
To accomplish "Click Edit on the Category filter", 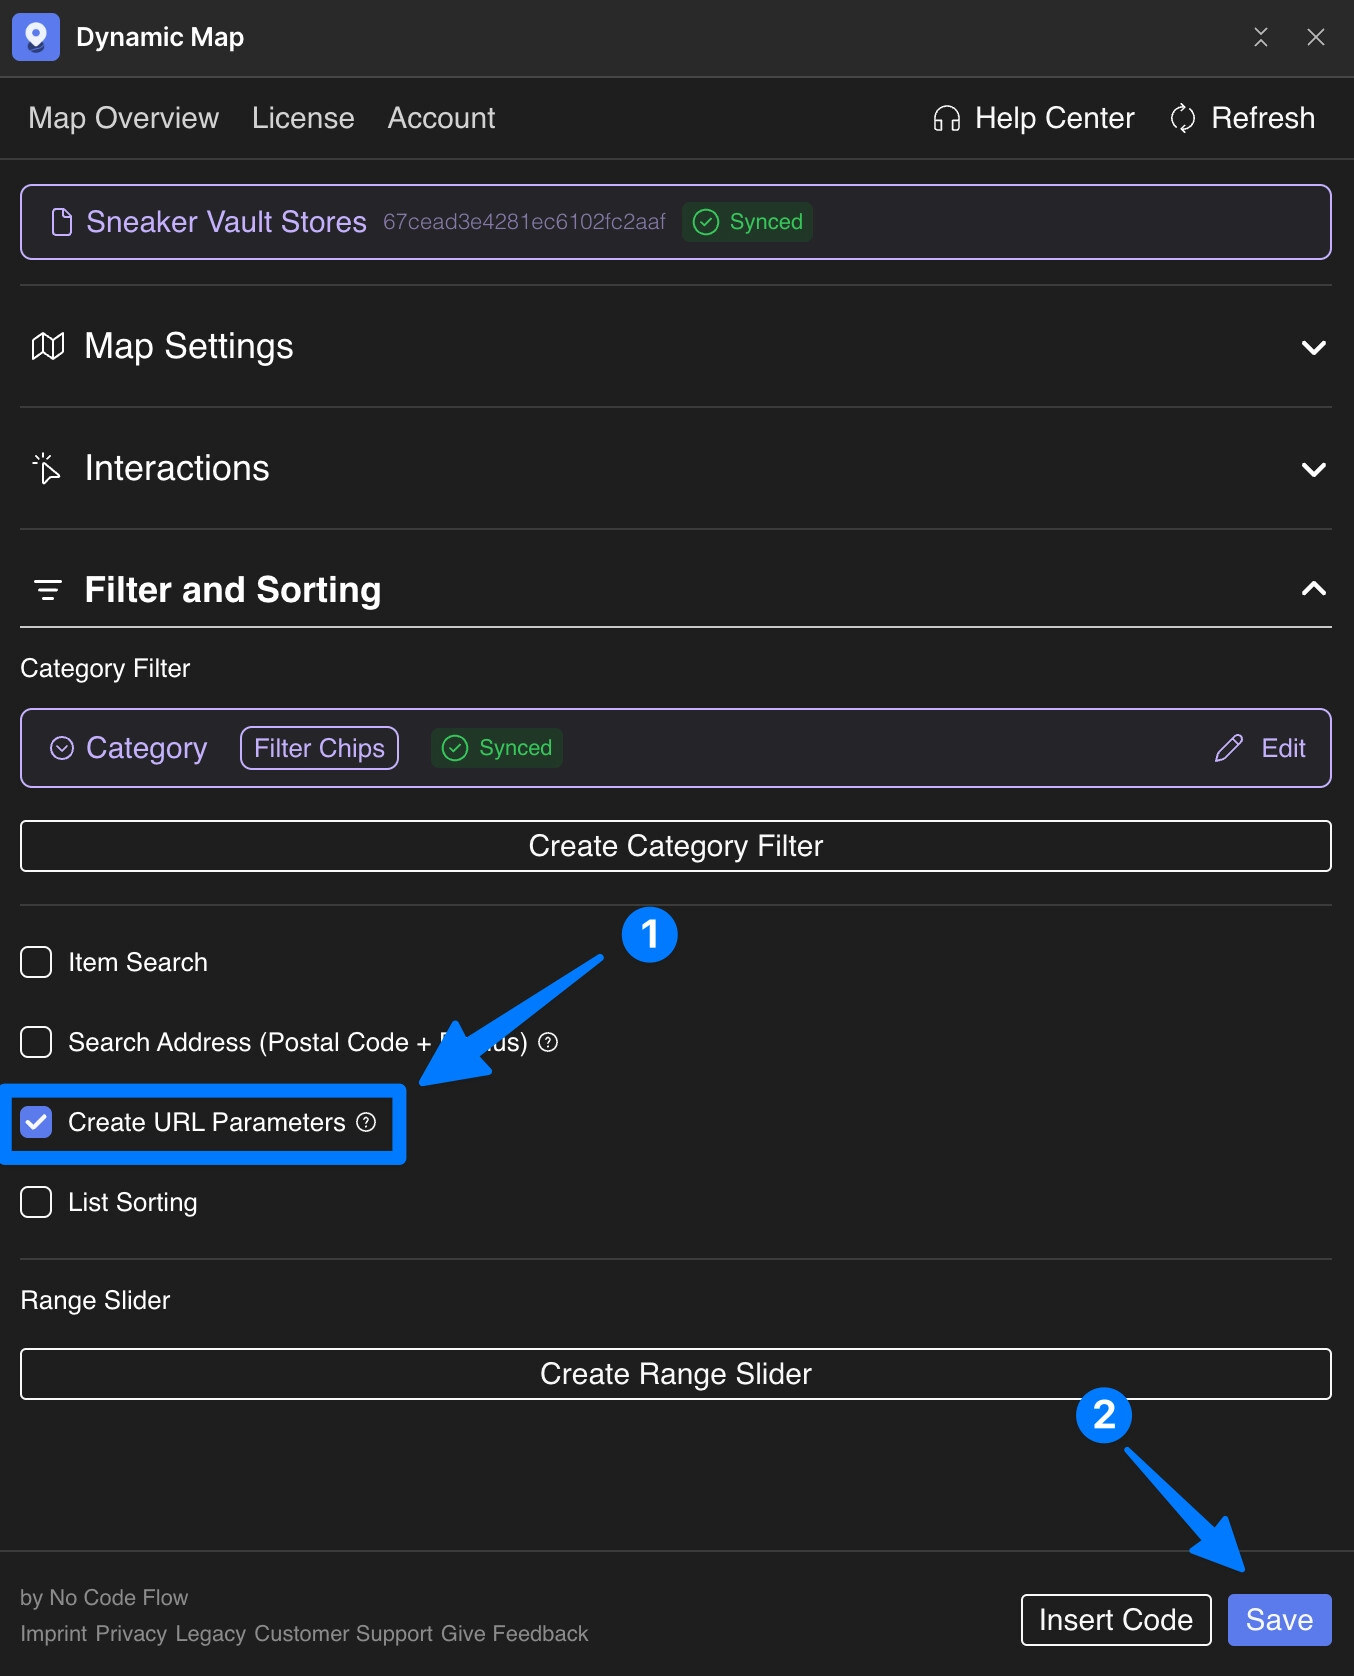I will pos(1283,748).
